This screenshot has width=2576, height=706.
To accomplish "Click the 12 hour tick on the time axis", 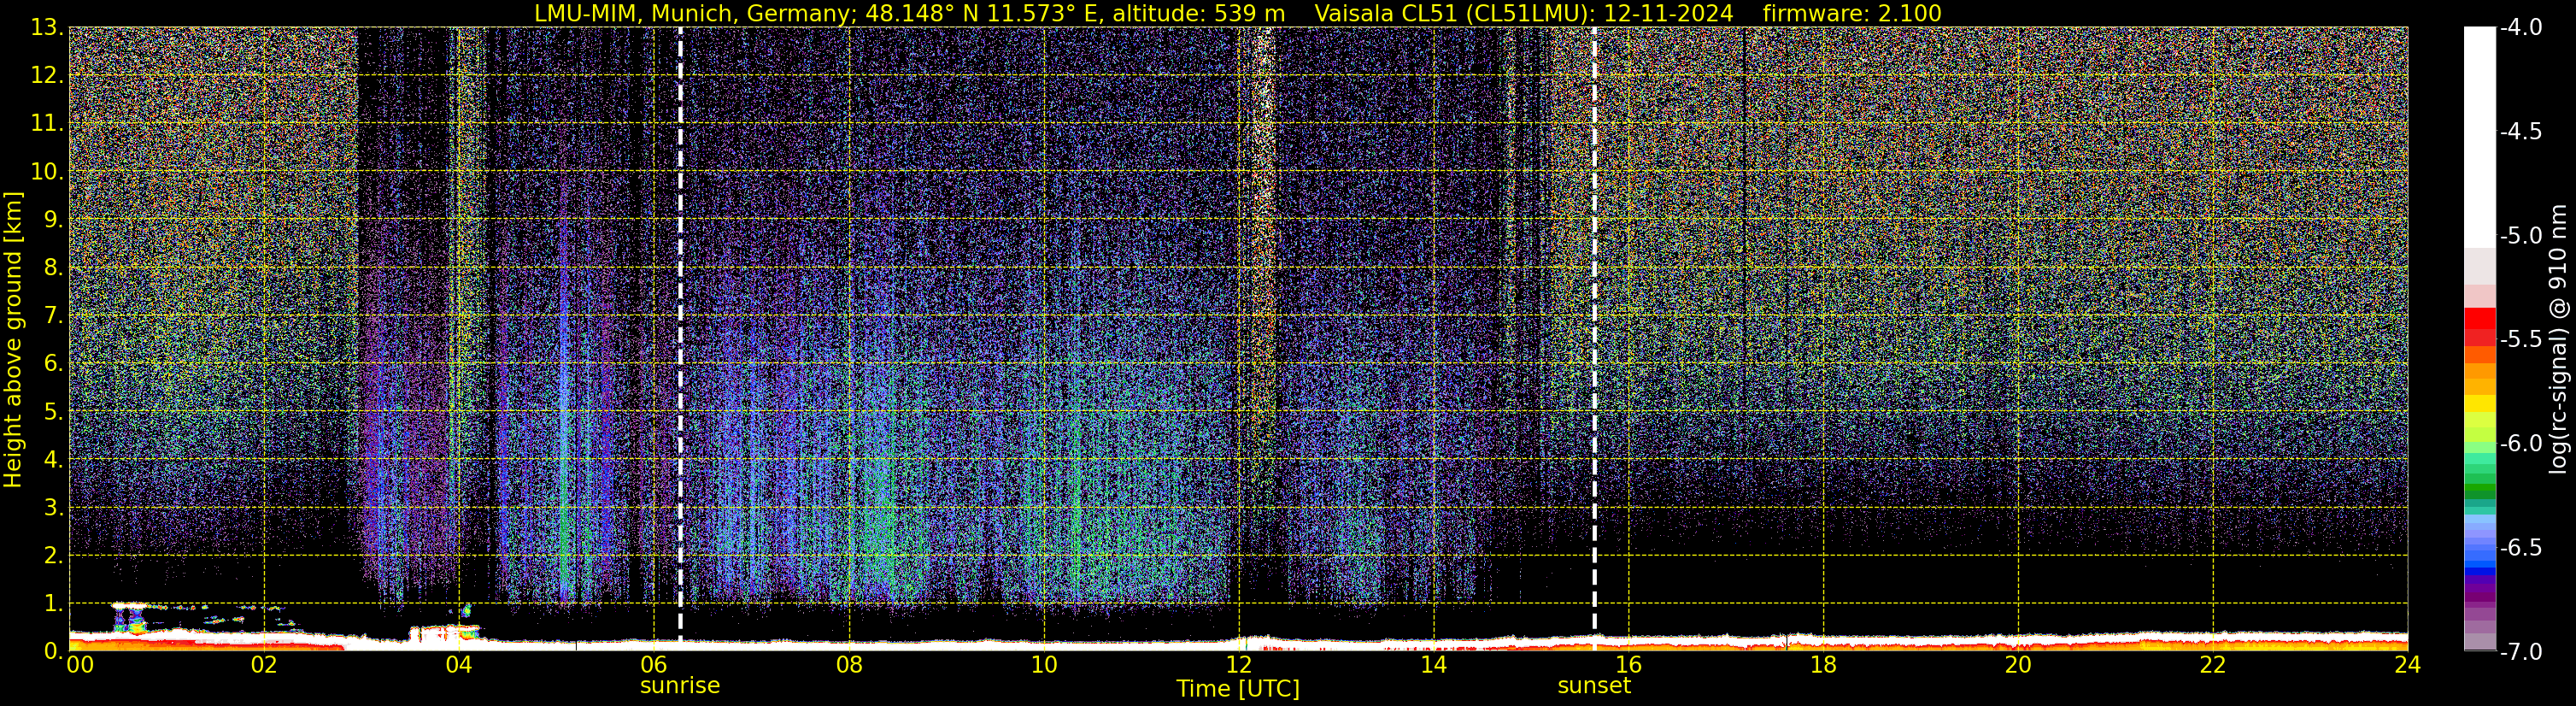I will (x=1238, y=665).
